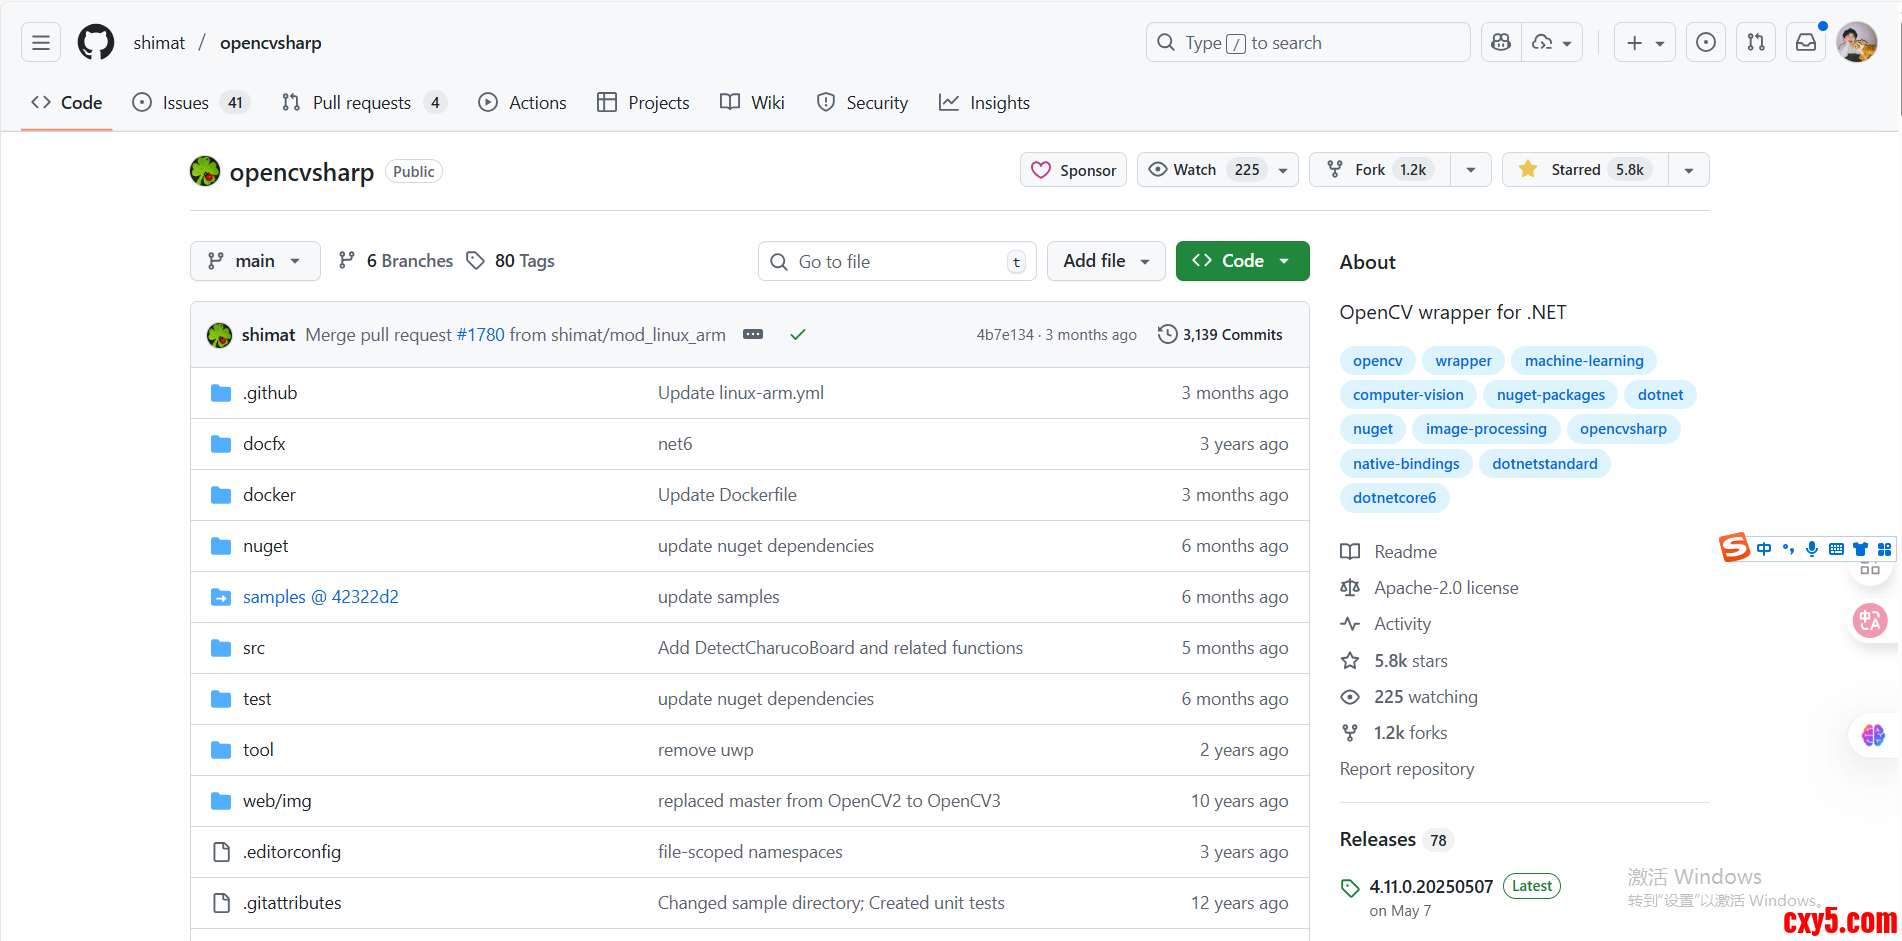Open the Copilot icon in header
Viewport: 1902px width, 941px height.
click(x=1501, y=43)
